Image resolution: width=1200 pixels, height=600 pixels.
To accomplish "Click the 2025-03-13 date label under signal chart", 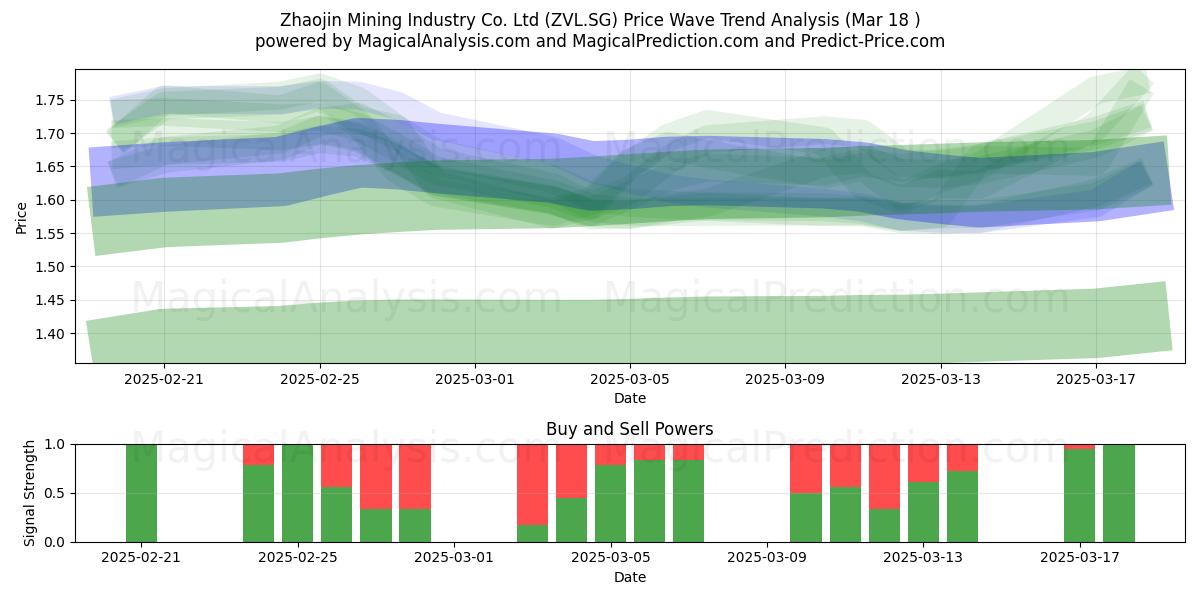I will 922,558.
